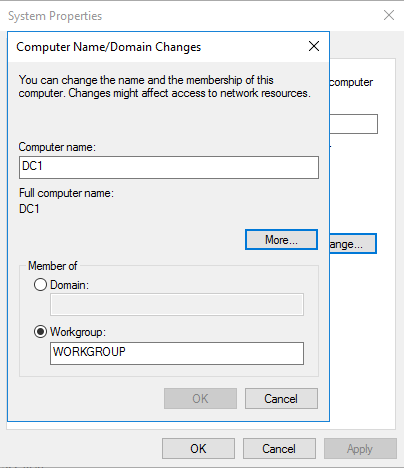The width and height of the screenshot is (404, 468).
Task: Close the Computer Name/Domain Changes dialog
Action: coord(314,46)
